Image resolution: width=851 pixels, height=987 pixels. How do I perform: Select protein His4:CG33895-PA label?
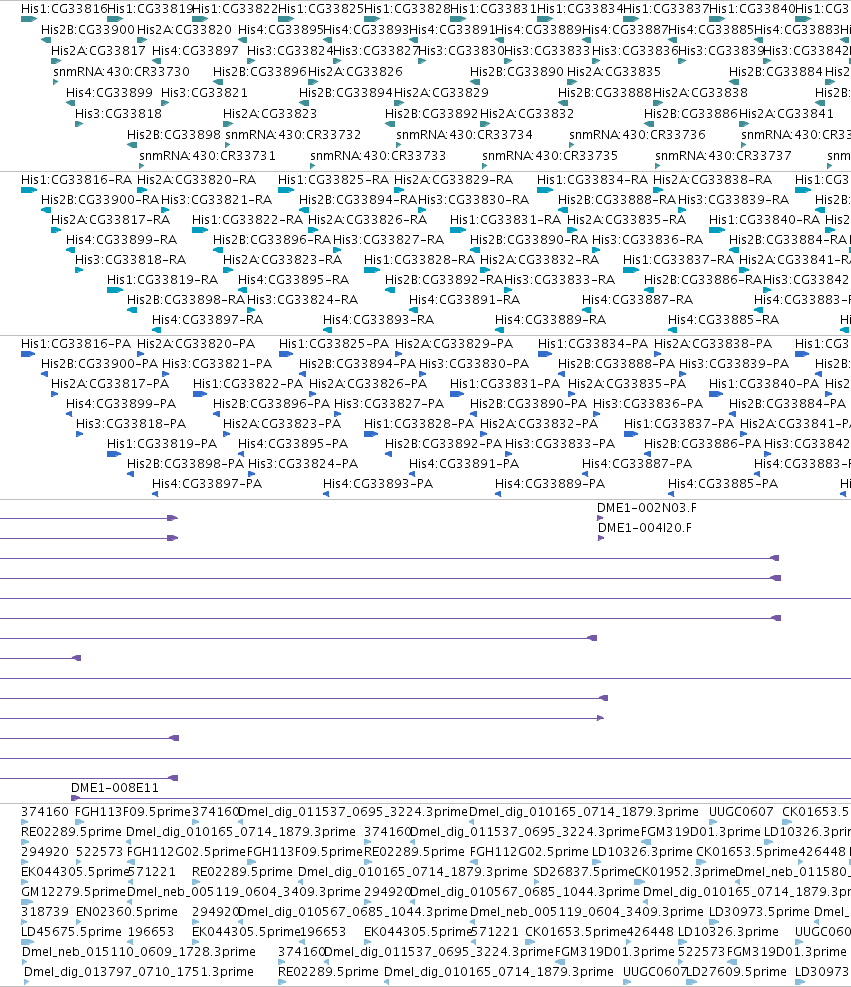tap(293, 444)
